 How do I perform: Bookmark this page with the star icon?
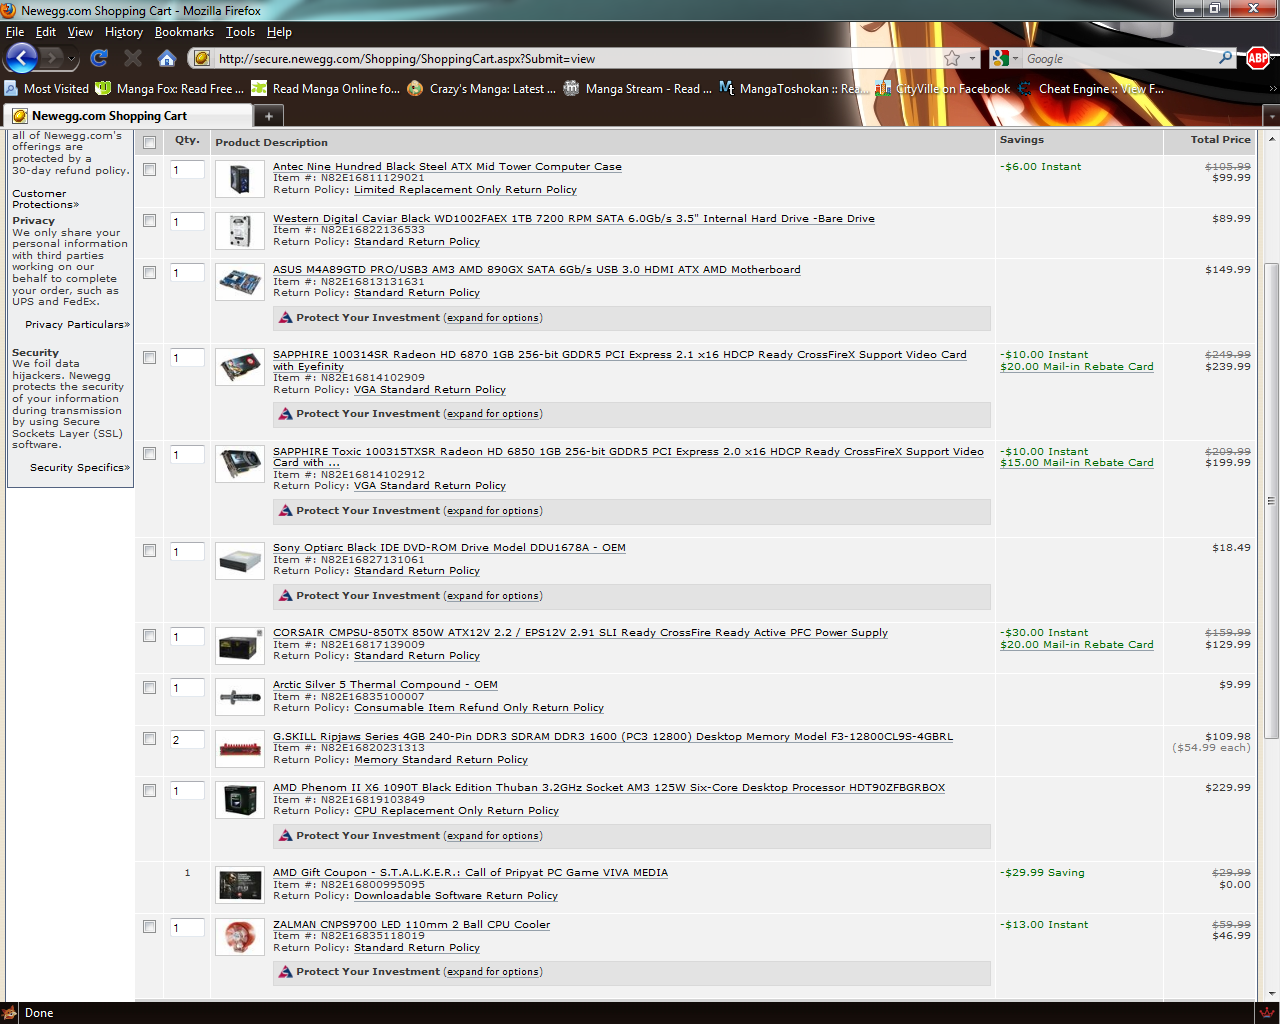pos(952,59)
